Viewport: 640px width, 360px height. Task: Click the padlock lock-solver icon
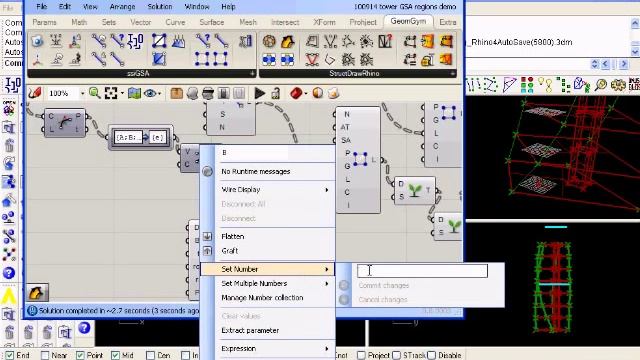point(276,93)
